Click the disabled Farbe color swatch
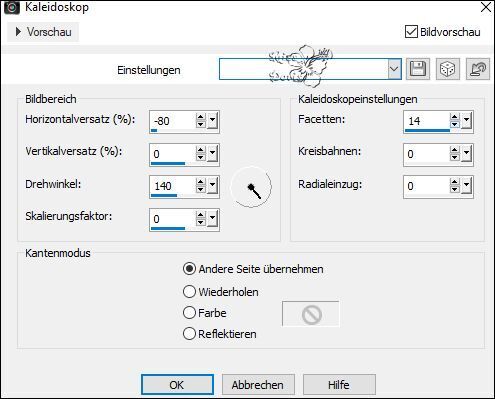Screen dimensions: 495x399 [x=311, y=314]
